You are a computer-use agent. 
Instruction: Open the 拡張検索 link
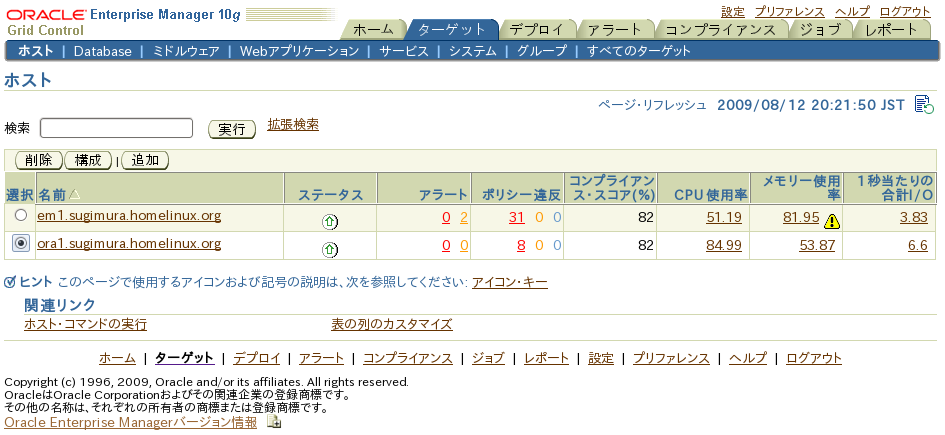click(293, 125)
